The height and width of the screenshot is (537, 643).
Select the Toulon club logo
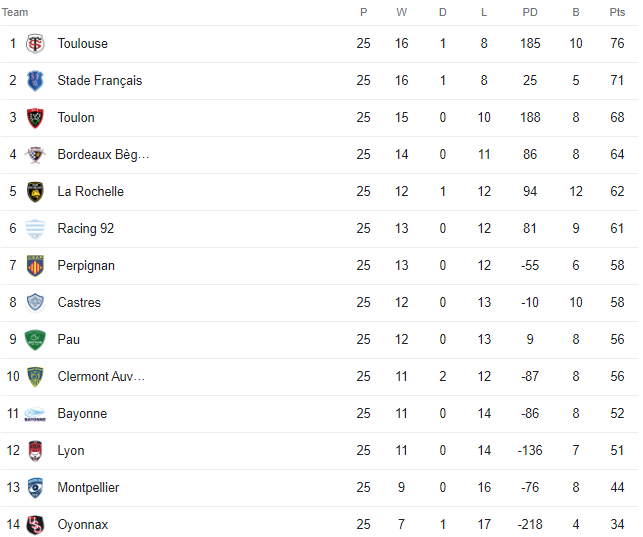[x=35, y=118]
